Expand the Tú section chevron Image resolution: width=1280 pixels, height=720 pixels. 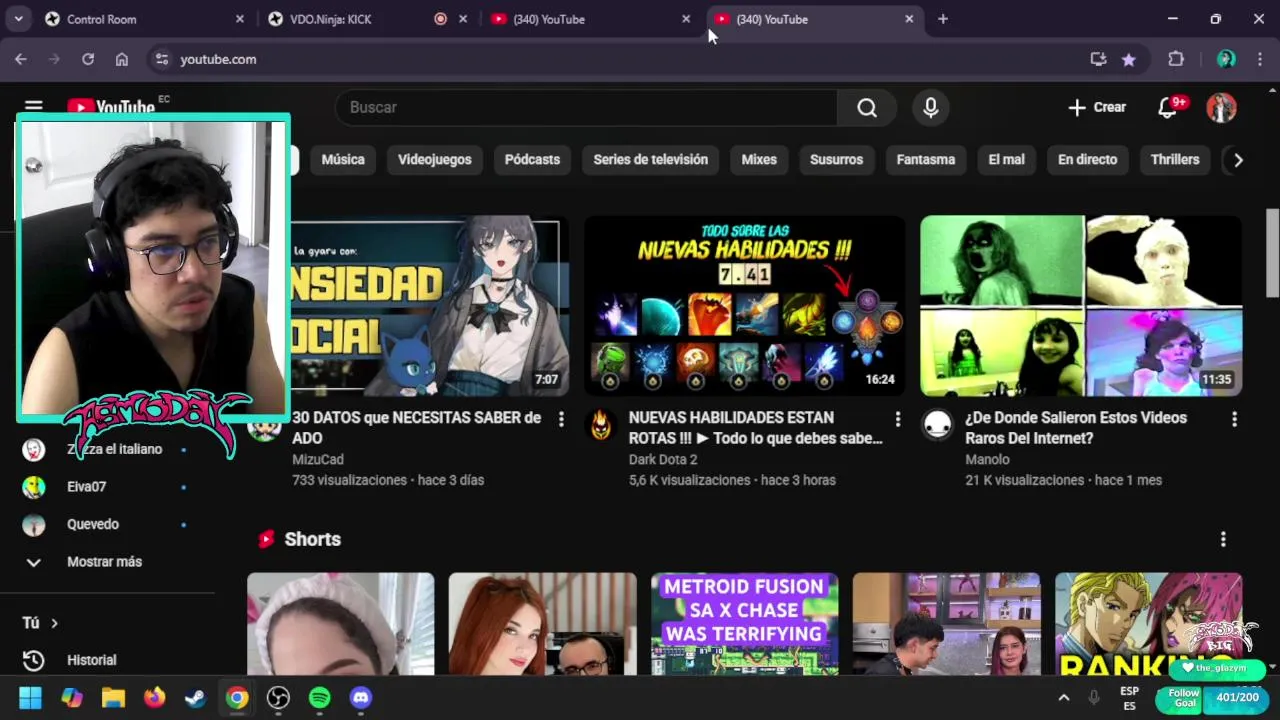[54, 623]
